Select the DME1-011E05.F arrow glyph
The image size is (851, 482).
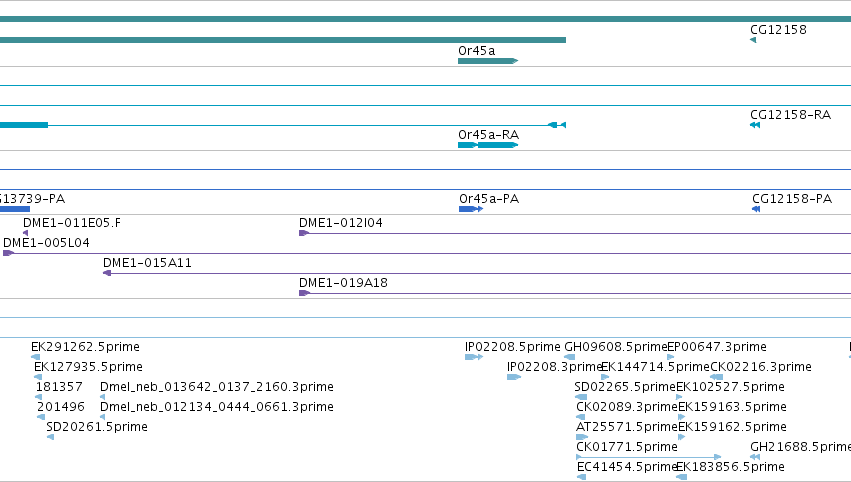tap(26, 233)
